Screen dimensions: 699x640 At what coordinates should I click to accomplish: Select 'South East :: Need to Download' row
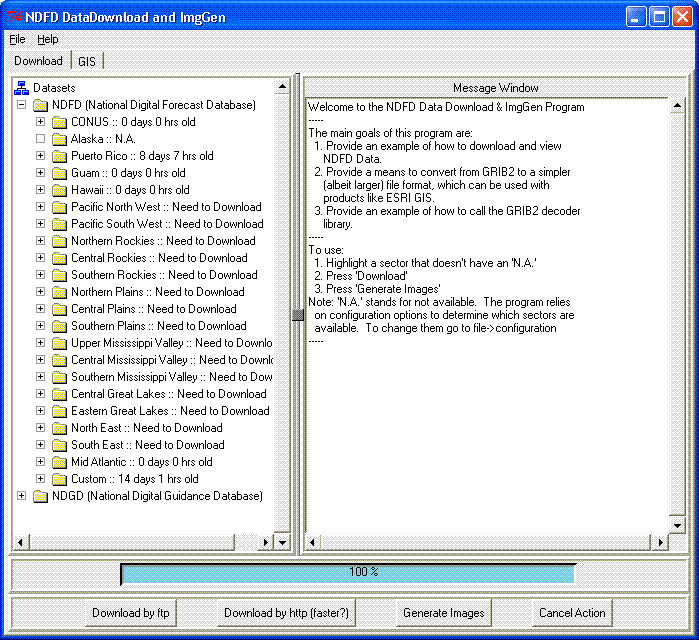pos(148,445)
